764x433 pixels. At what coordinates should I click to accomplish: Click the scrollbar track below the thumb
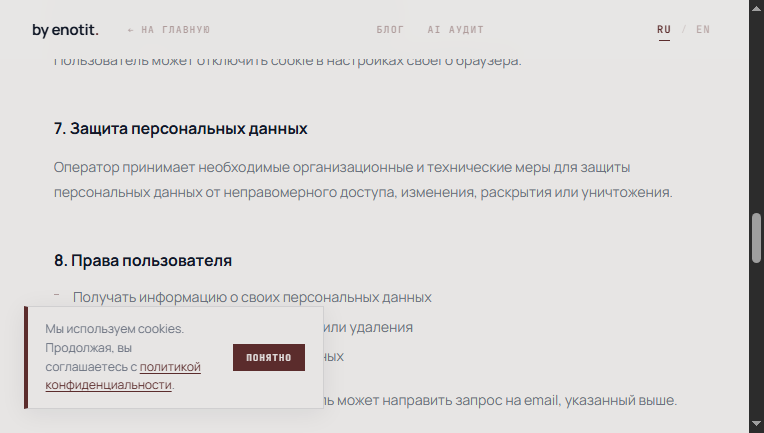[757, 340]
